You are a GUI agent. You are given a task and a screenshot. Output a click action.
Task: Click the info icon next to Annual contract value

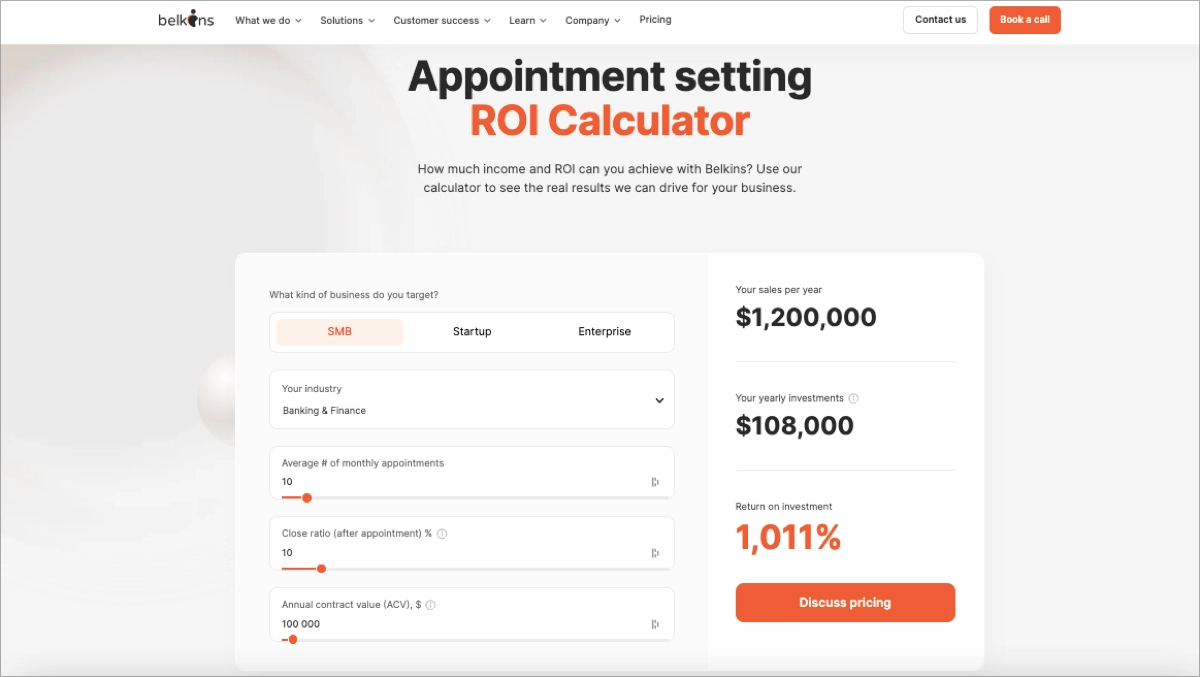pos(430,603)
